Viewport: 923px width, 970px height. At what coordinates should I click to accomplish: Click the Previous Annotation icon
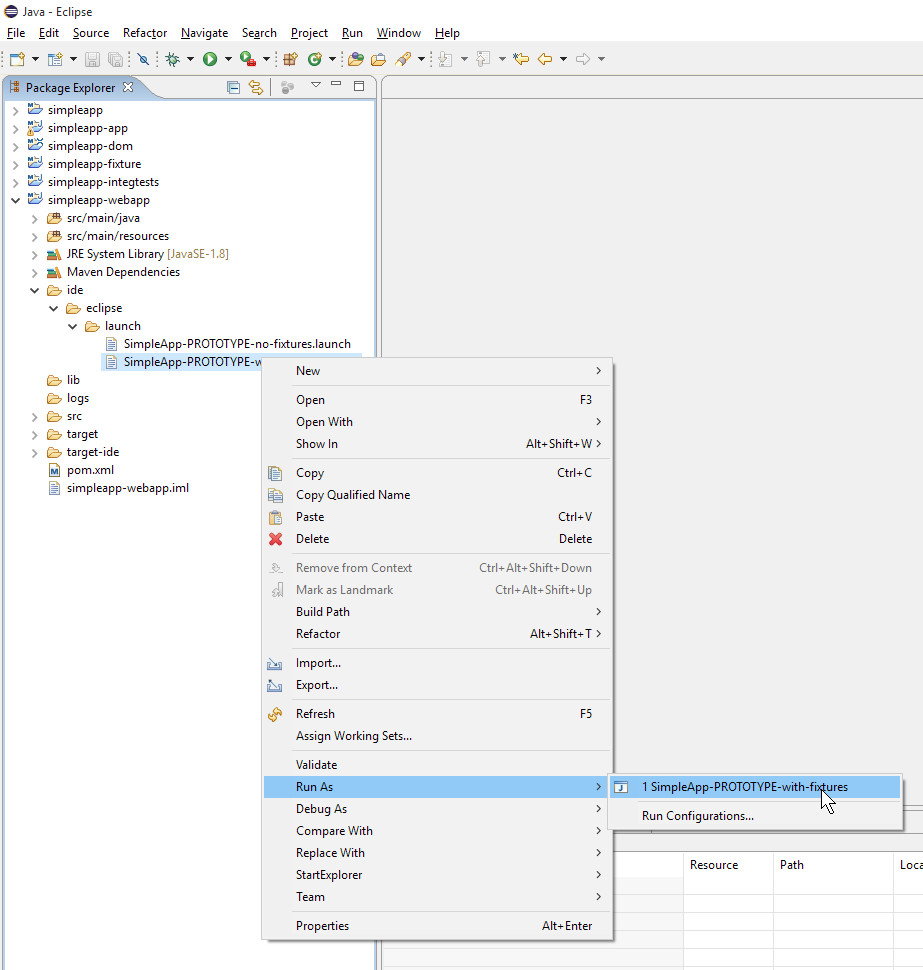[x=483, y=59]
